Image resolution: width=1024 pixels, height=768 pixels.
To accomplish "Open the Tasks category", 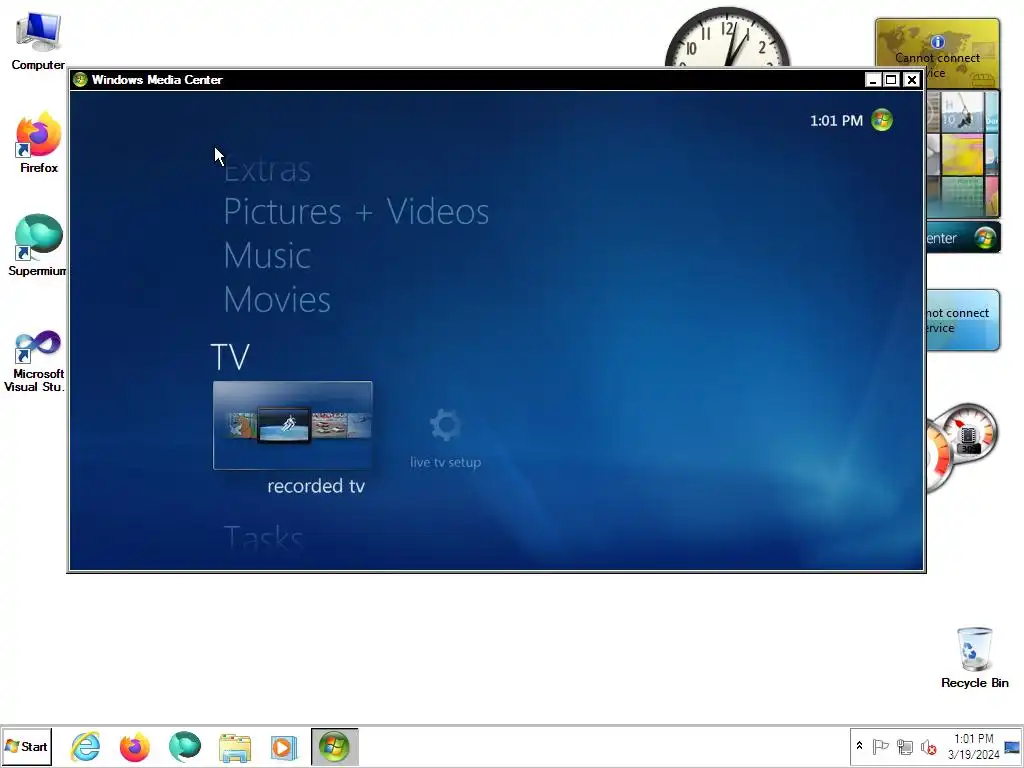I will point(263,538).
